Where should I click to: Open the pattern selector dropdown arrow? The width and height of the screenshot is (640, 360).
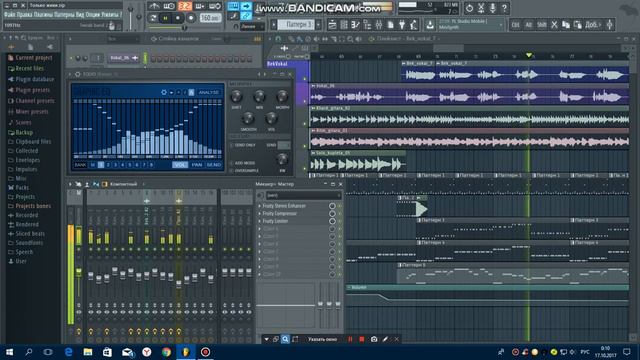pyautogui.click(x=318, y=24)
